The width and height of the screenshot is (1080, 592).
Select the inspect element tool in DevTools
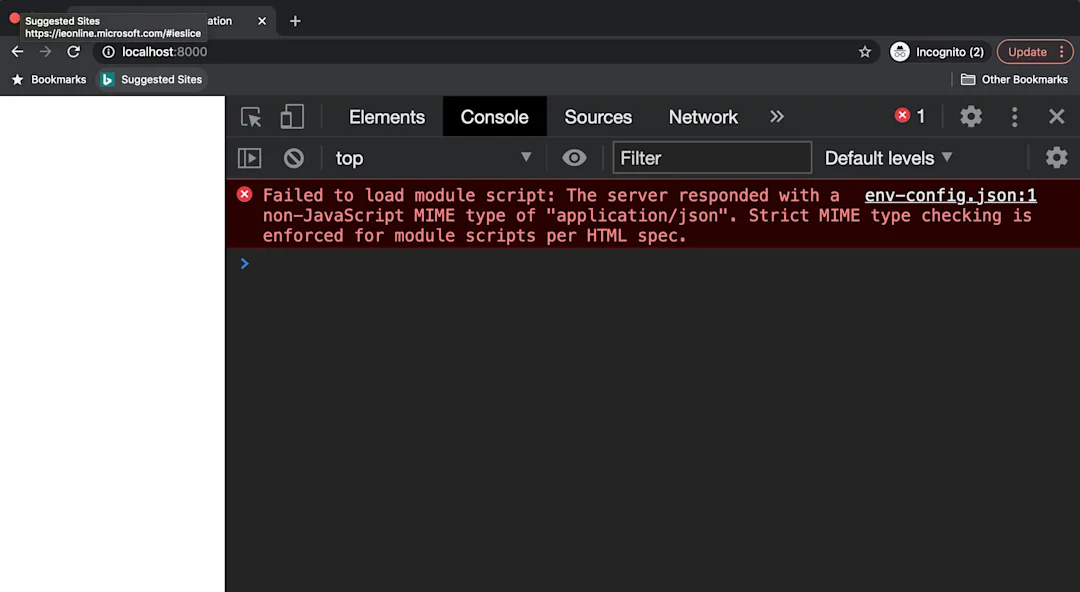(x=250, y=117)
